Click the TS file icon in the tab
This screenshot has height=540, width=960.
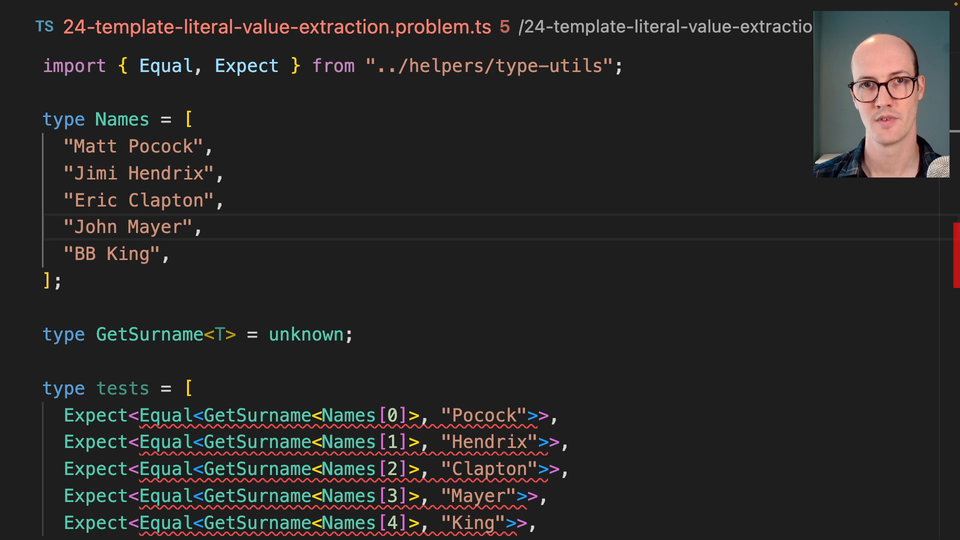tap(44, 27)
